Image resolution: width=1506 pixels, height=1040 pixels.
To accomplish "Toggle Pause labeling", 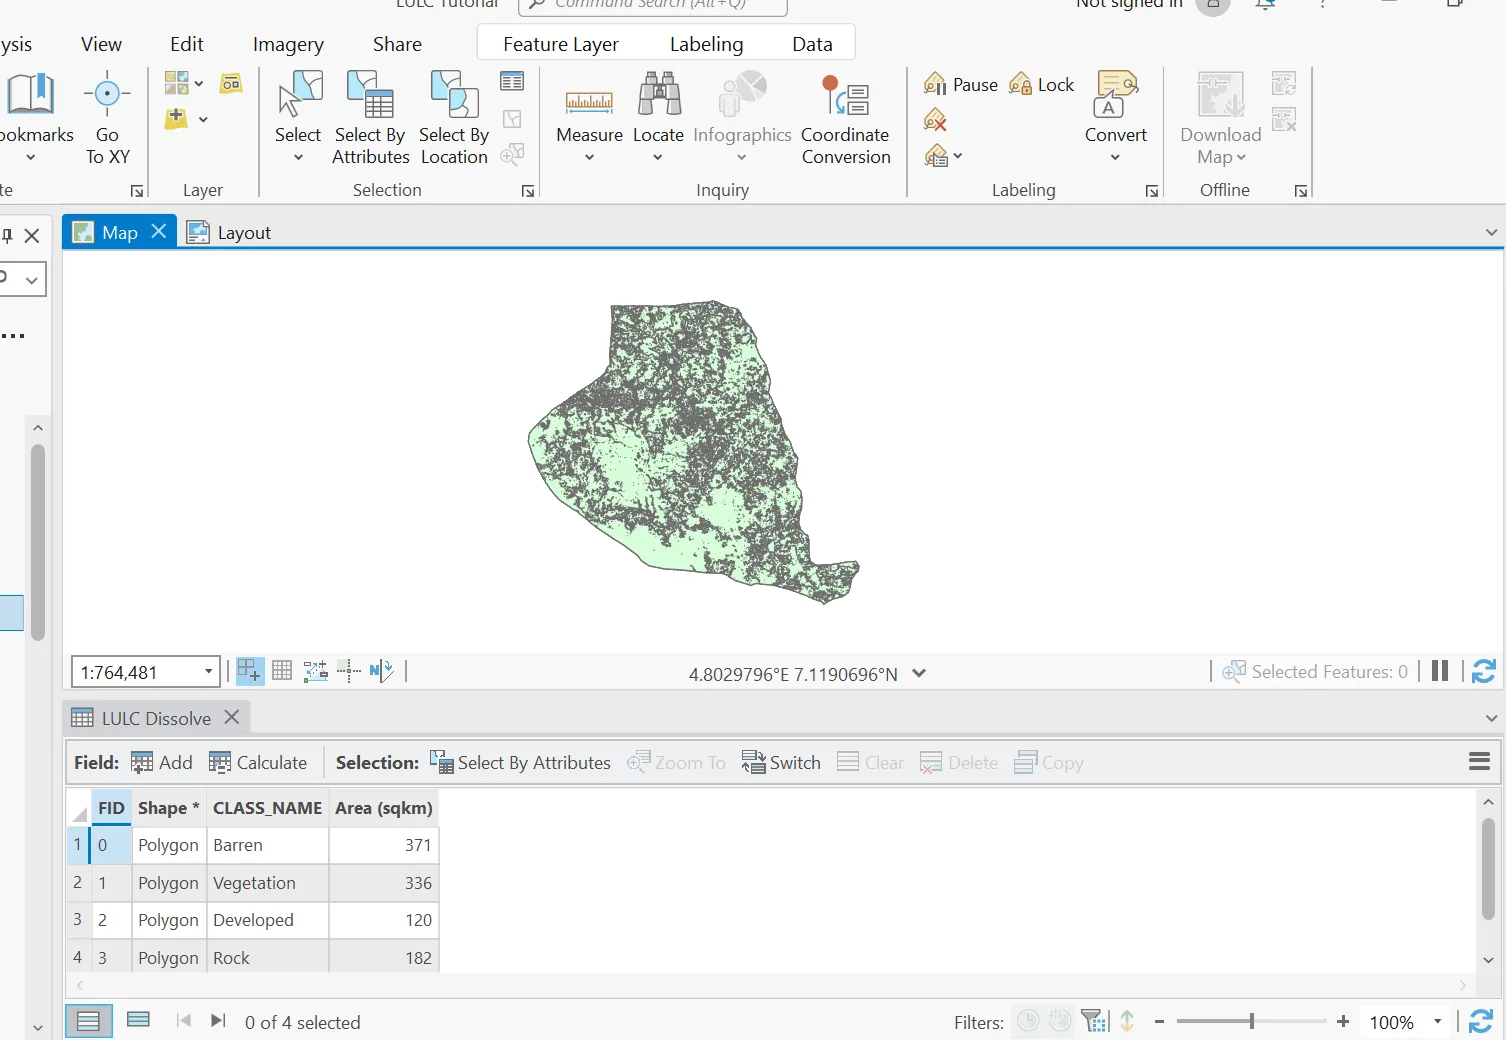I will point(961,84).
